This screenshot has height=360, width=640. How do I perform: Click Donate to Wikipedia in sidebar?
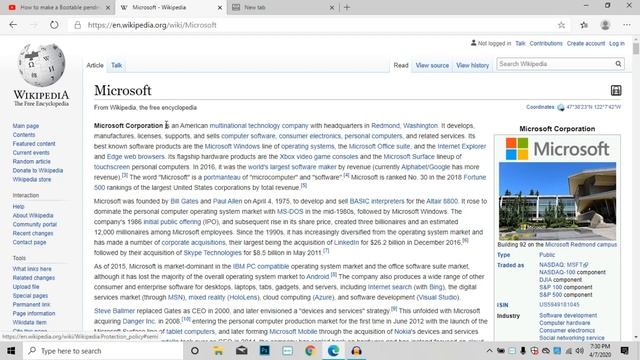coord(38,171)
